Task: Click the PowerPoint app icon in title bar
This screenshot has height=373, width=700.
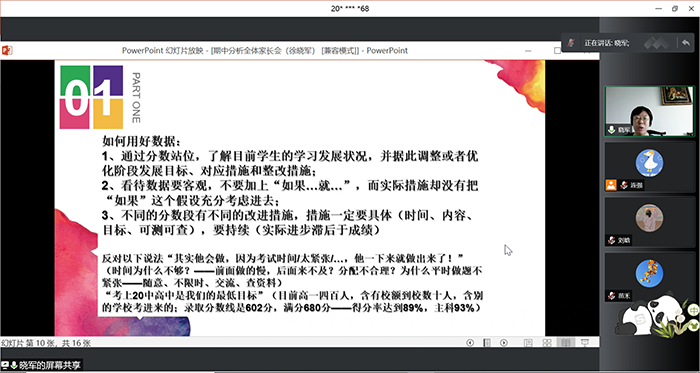Action: coord(7,50)
